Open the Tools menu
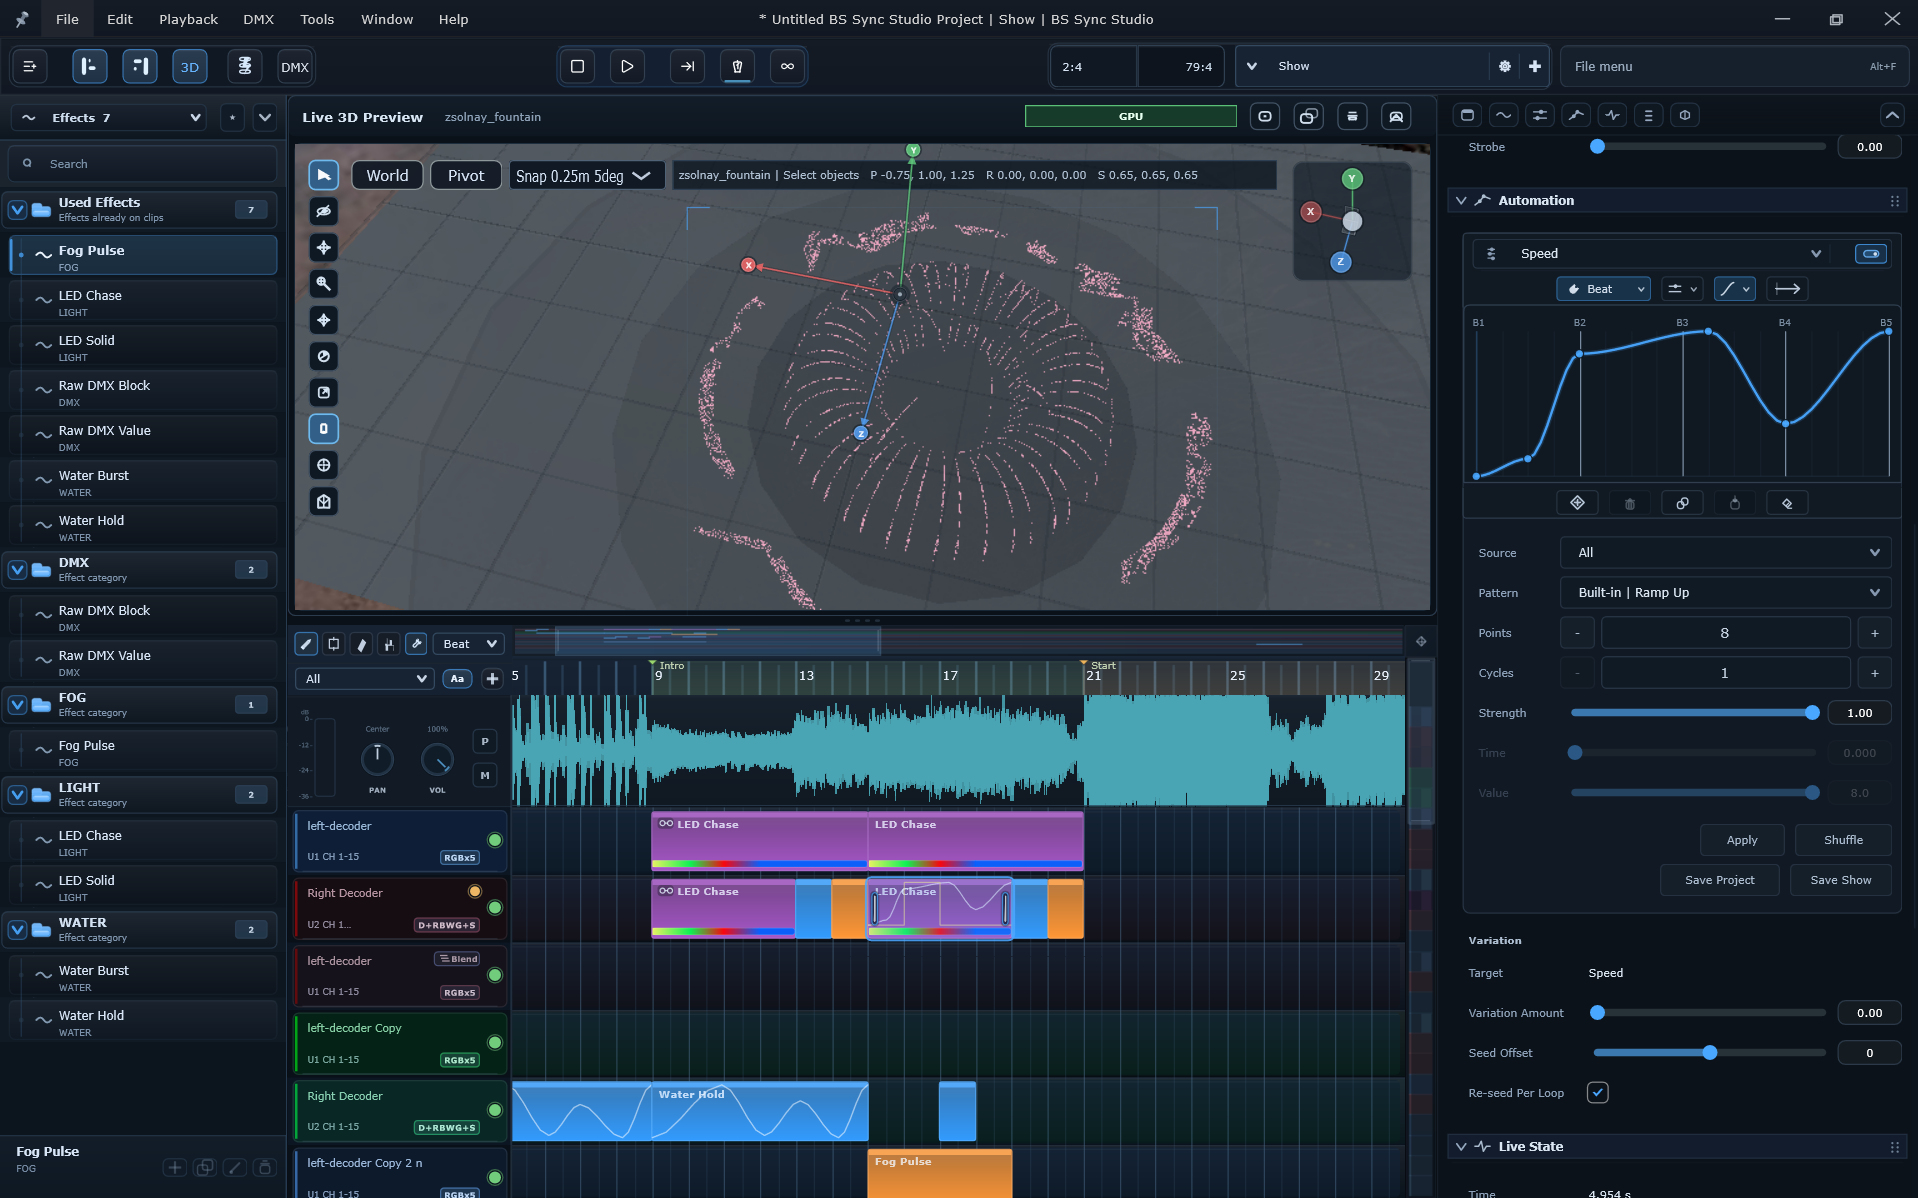This screenshot has width=1918, height=1198. [x=317, y=19]
